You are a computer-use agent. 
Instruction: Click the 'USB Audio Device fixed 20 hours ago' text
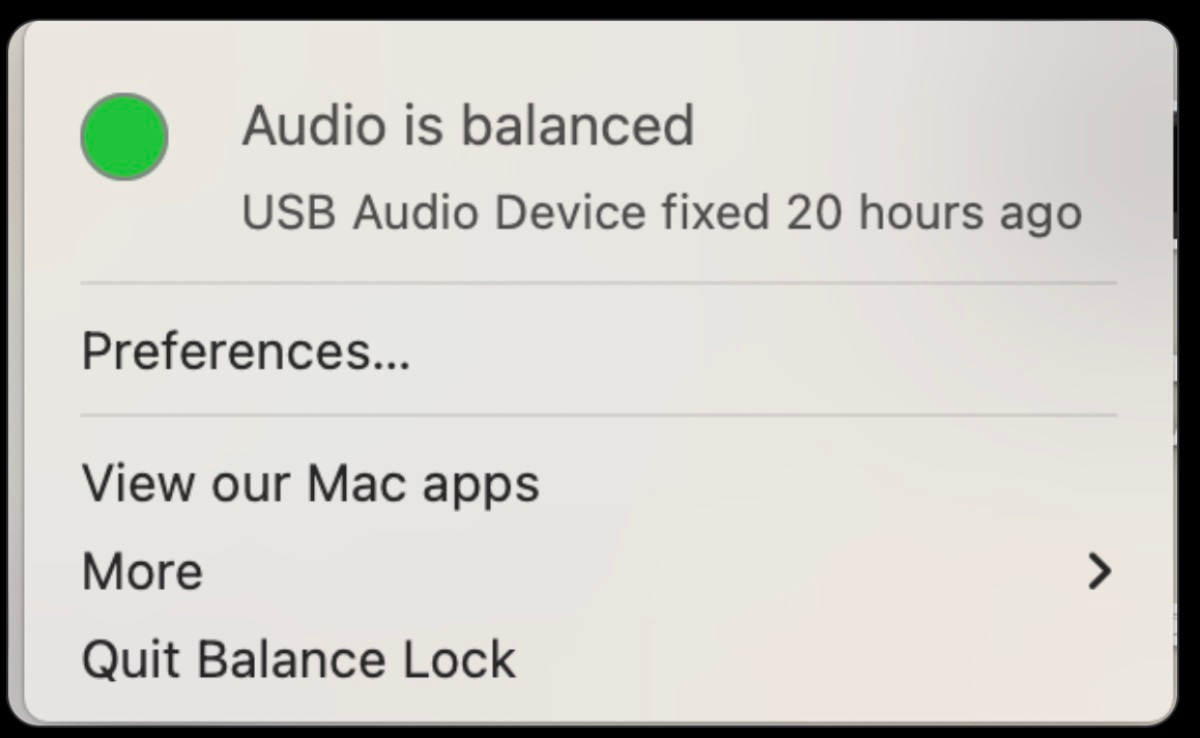point(662,211)
